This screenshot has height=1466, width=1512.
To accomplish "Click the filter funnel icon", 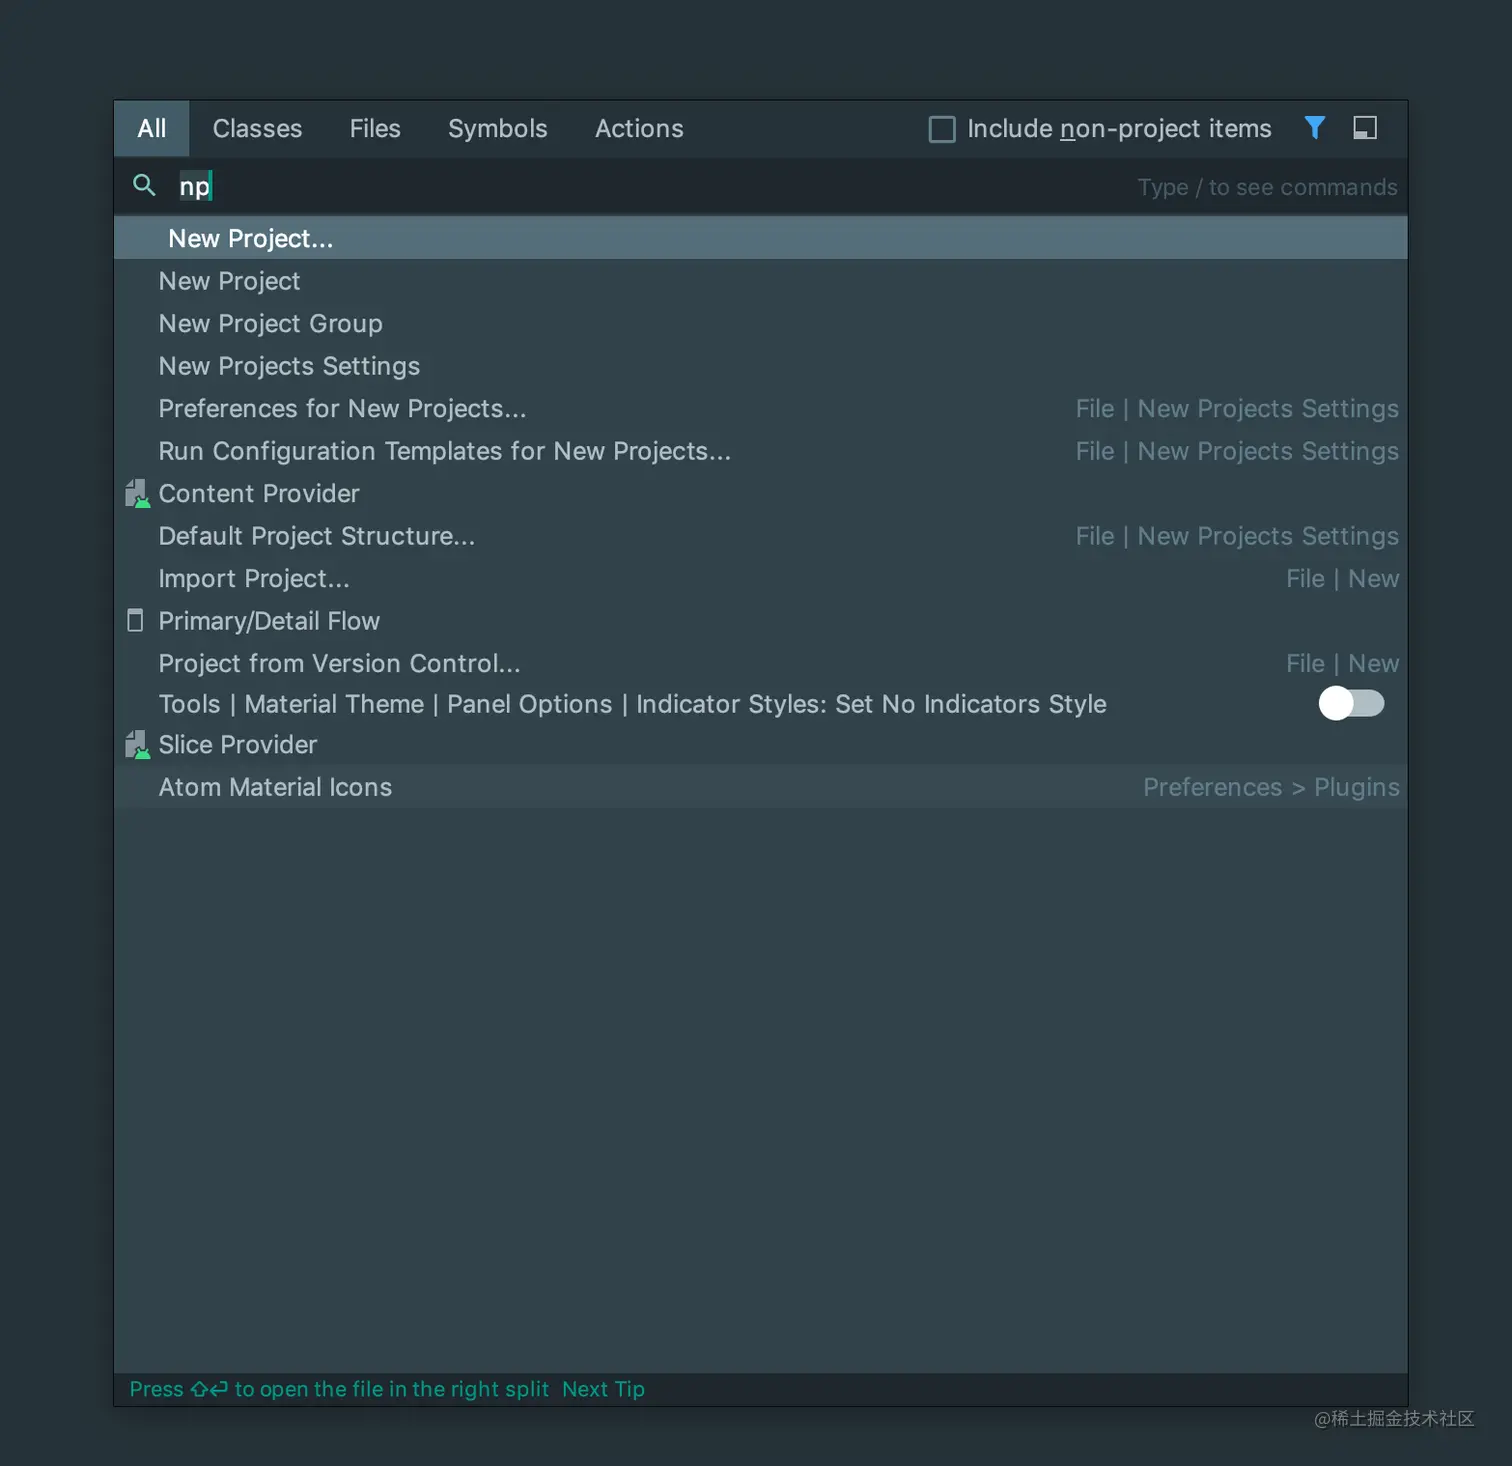I will pyautogui.click(x=1315, y=128).
